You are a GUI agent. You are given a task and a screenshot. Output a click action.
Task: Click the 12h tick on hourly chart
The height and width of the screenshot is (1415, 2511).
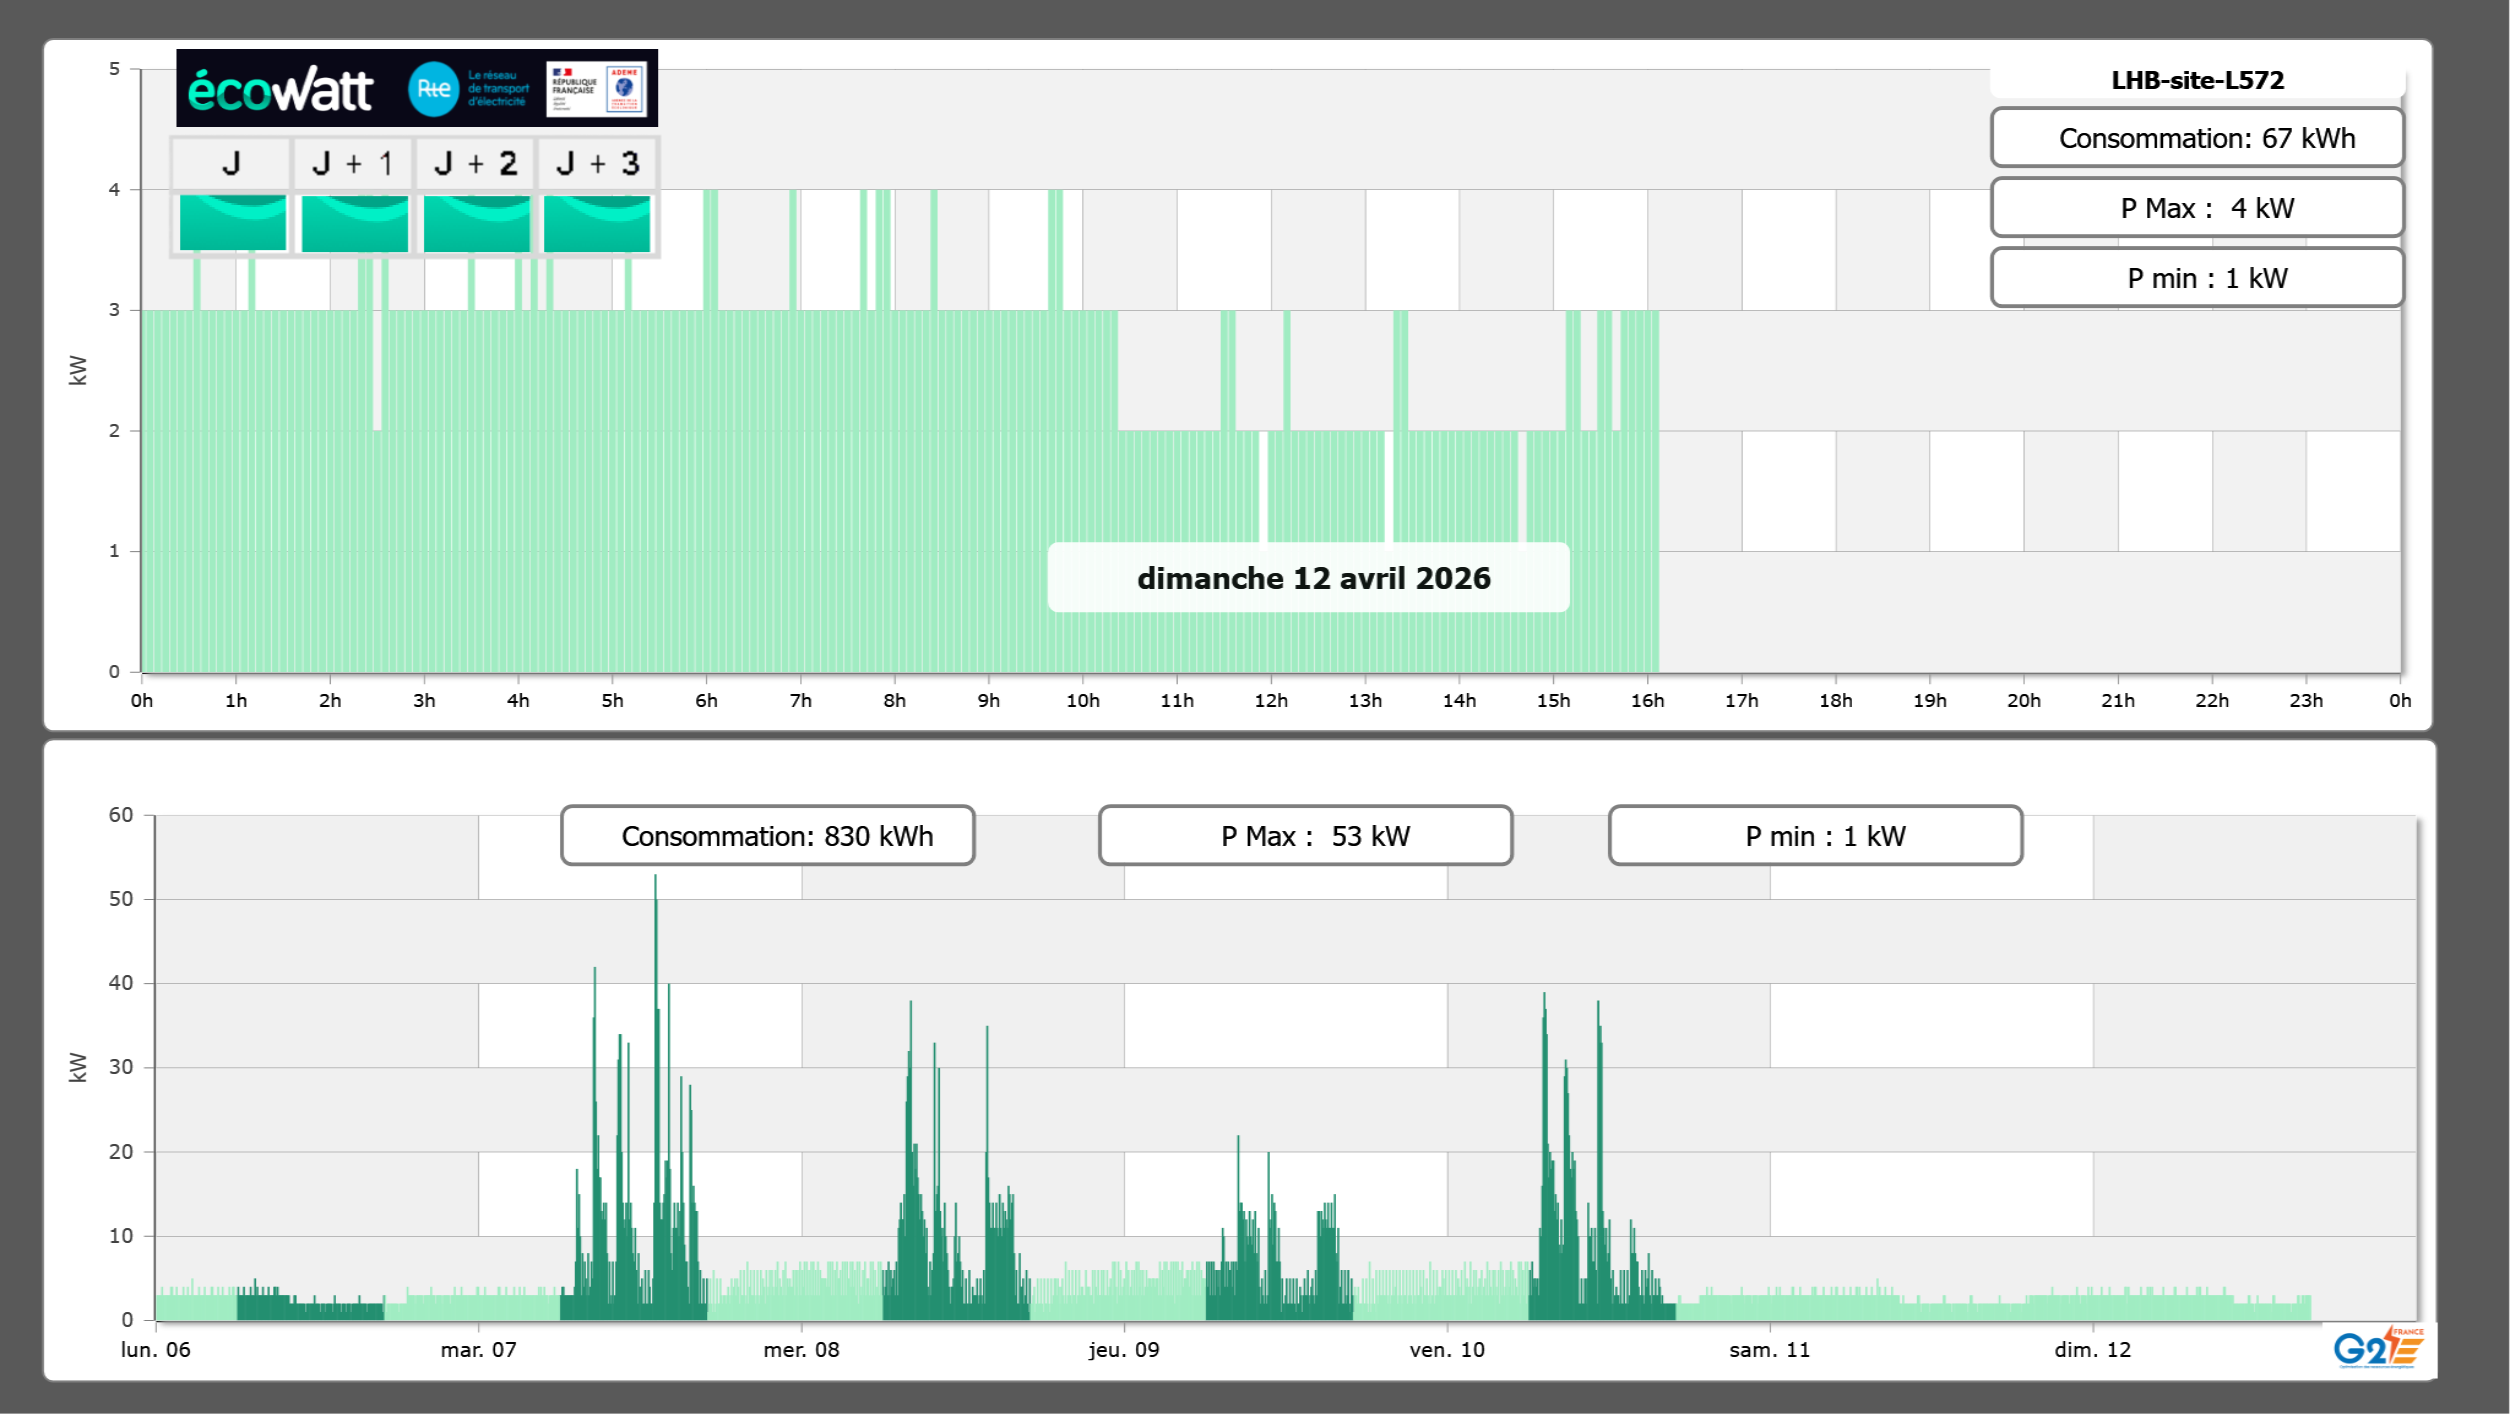coord(1270,700)
